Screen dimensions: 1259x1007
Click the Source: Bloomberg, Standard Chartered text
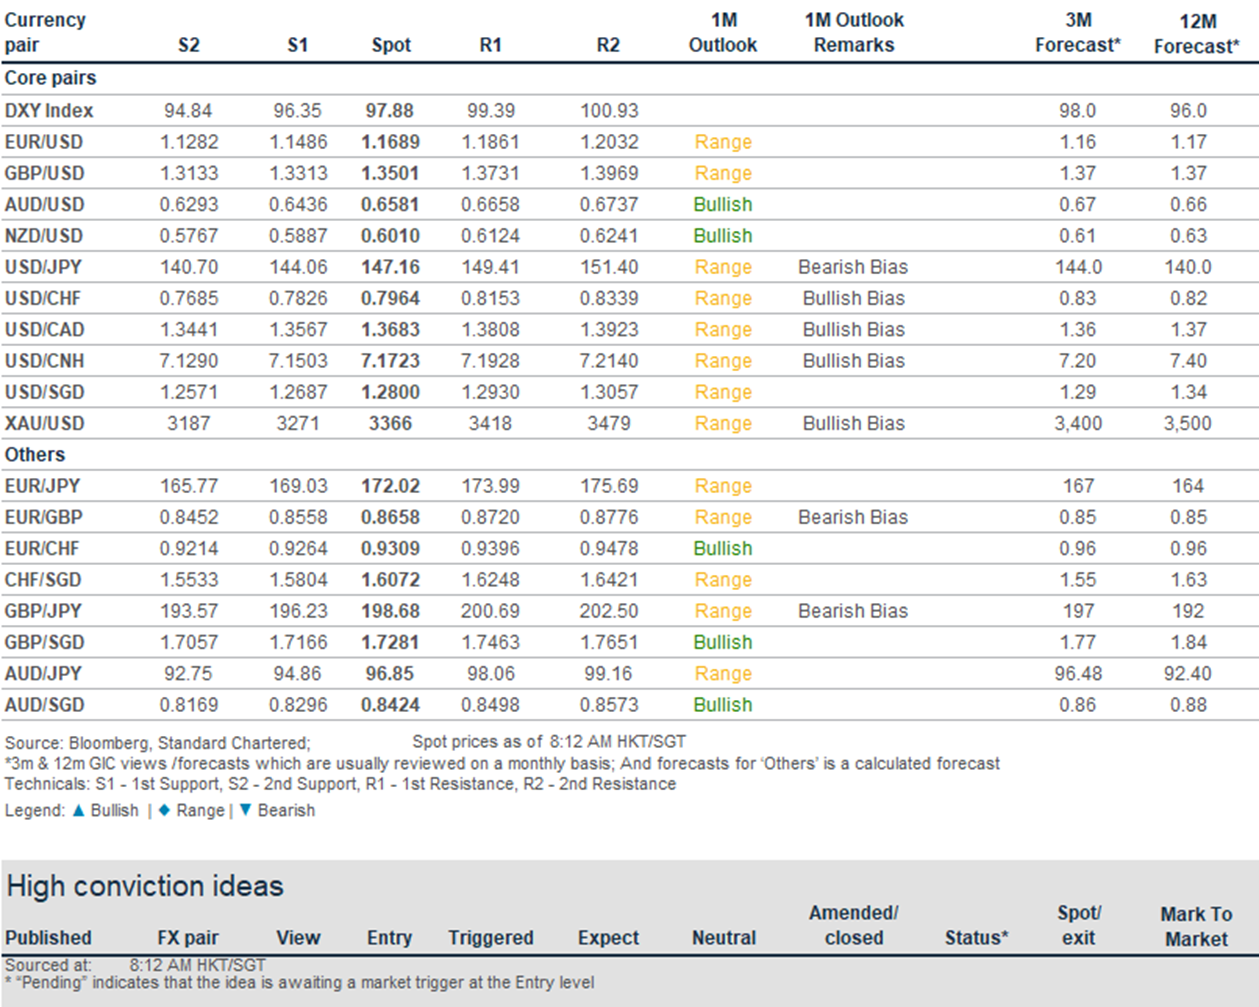pyautogui.click(x=158, y=743)
